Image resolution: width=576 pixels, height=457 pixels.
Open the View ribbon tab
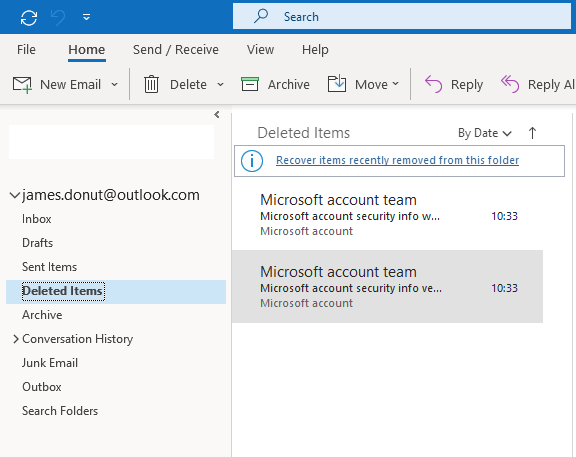tap(260, 49)
